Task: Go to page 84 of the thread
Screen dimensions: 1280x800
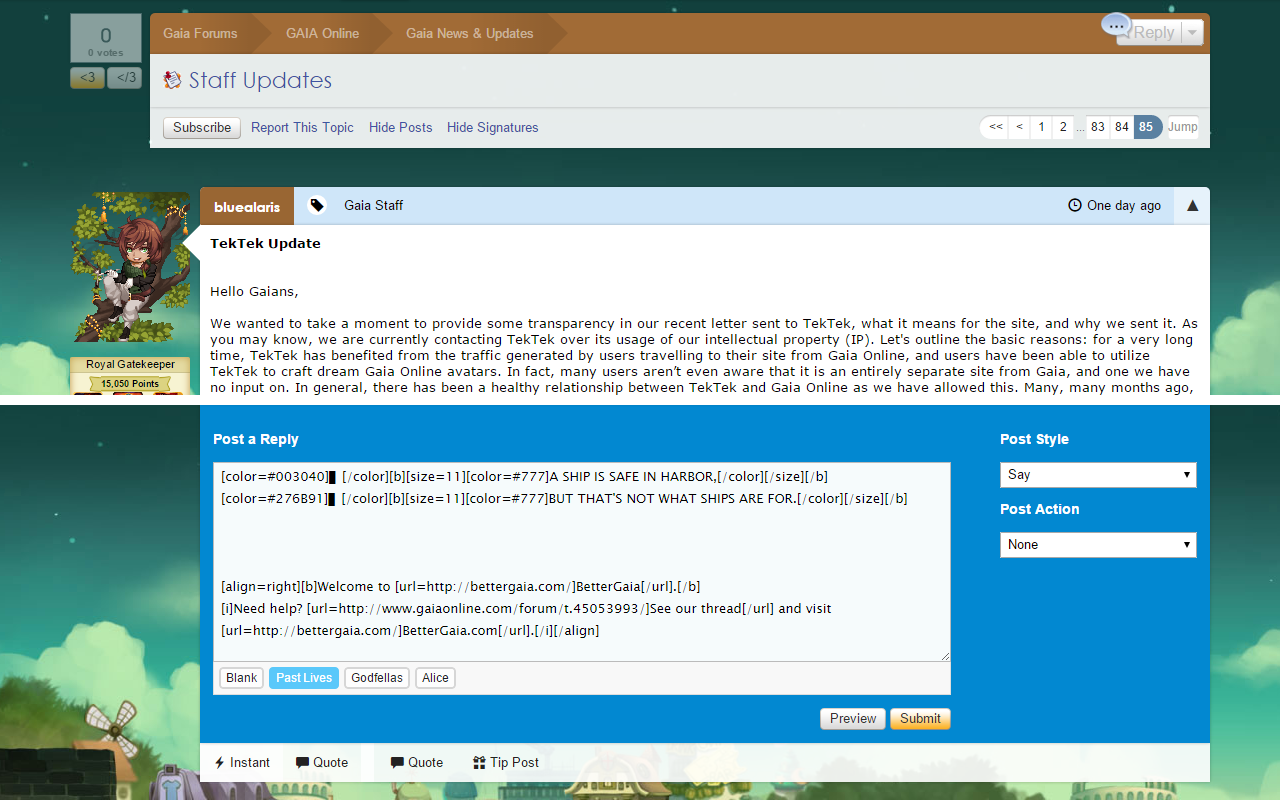Action: pos(1122,127)
